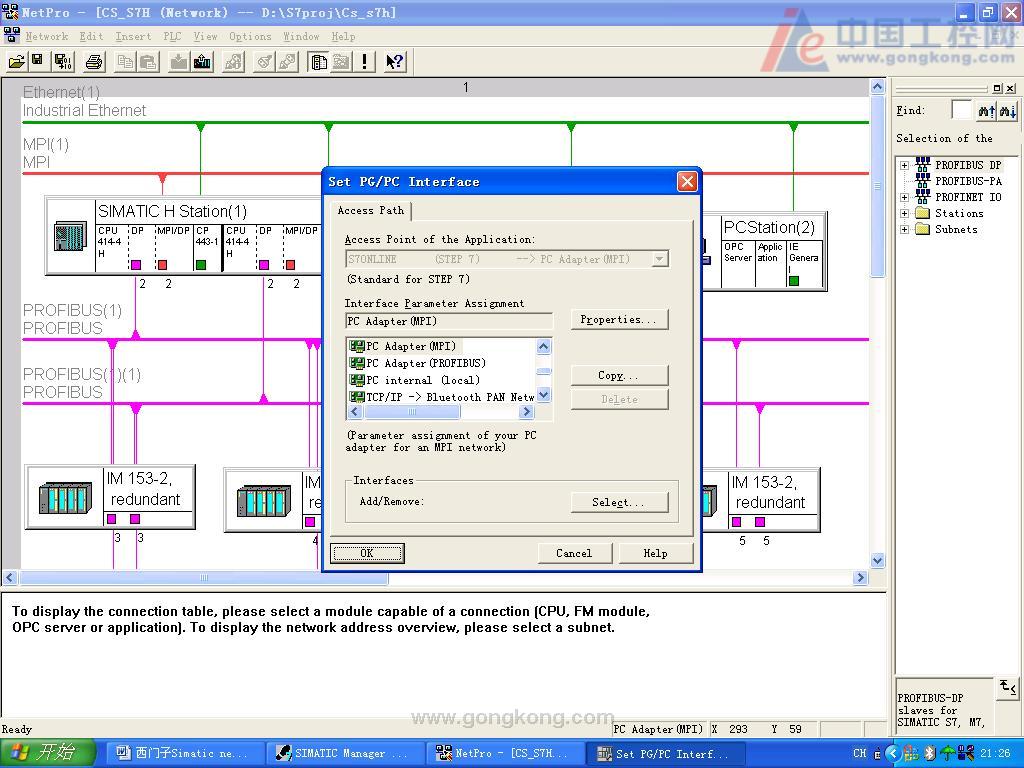This screenshot has width=1024, height=768.
Task: Open the View menu
Action: [x=205, y=37]
